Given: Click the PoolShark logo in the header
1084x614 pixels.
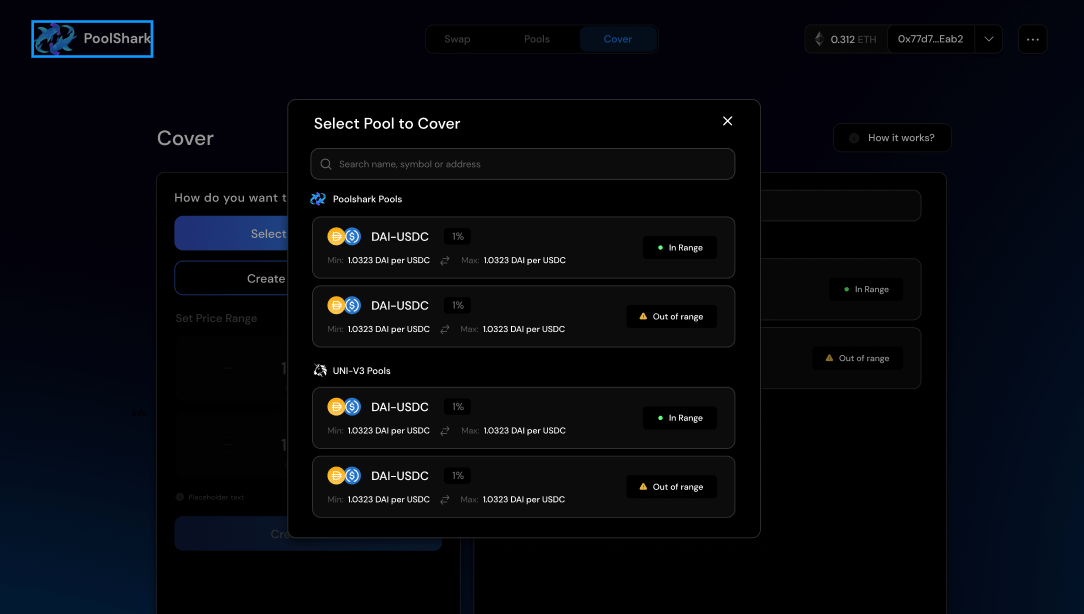Looking at the screenshot, I should pyautogui.click(x=91, y=39).
